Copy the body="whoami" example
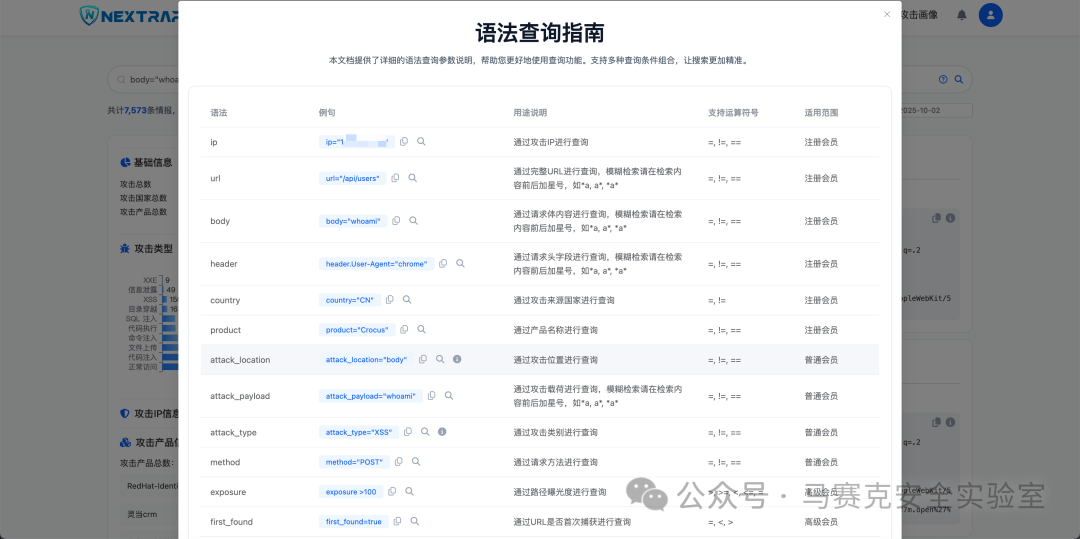 coord(396,221)
